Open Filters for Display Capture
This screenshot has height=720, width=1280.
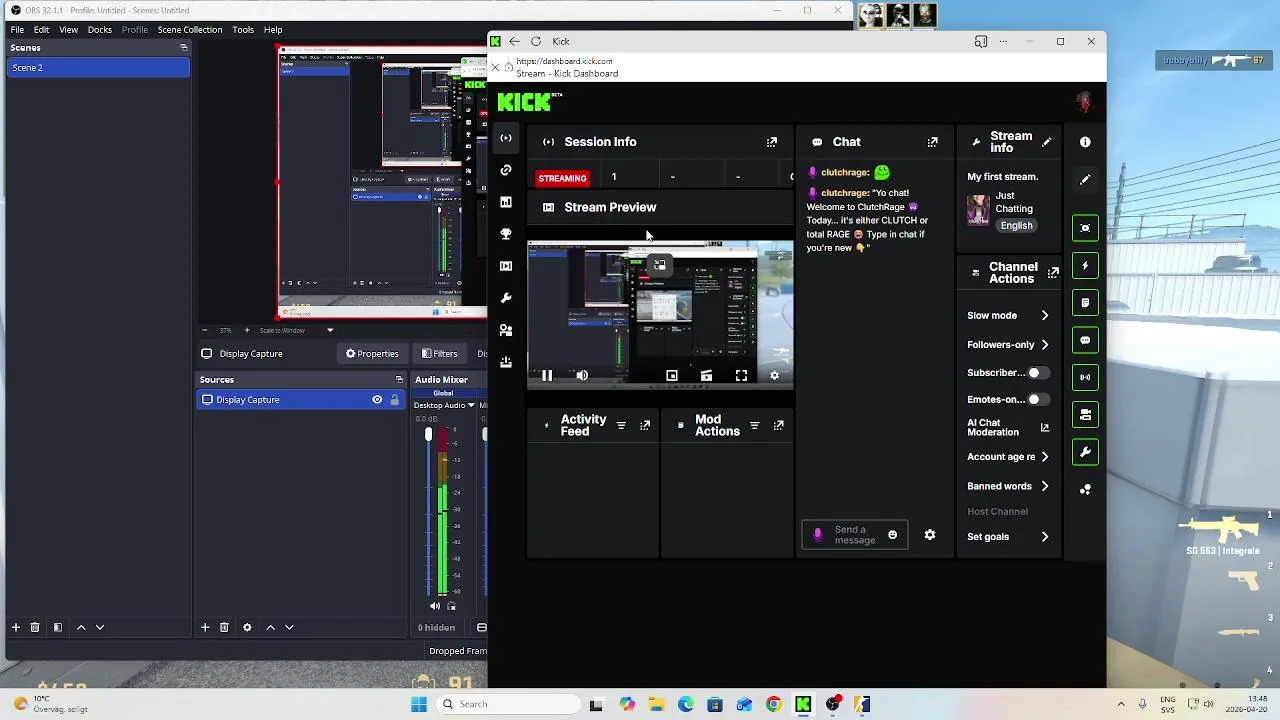pos(439,354)
